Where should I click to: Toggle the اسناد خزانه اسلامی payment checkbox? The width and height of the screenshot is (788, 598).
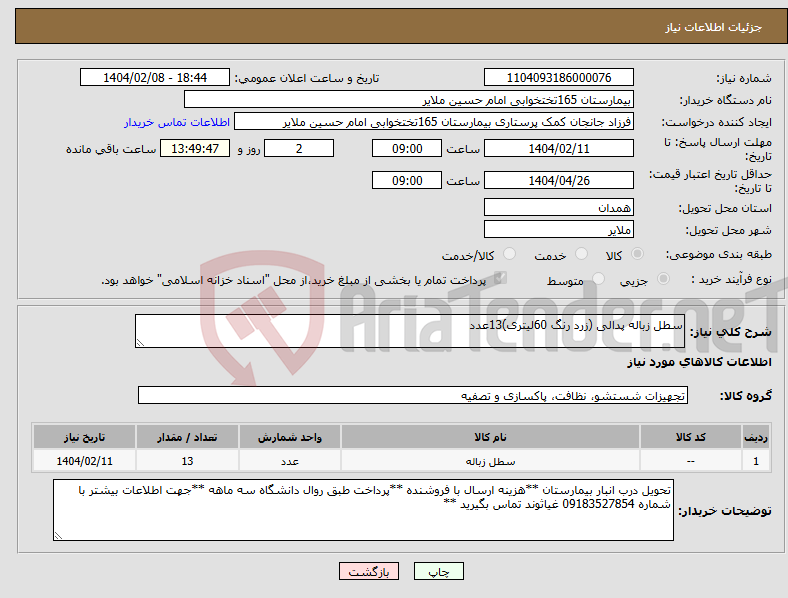click(501, 278)
